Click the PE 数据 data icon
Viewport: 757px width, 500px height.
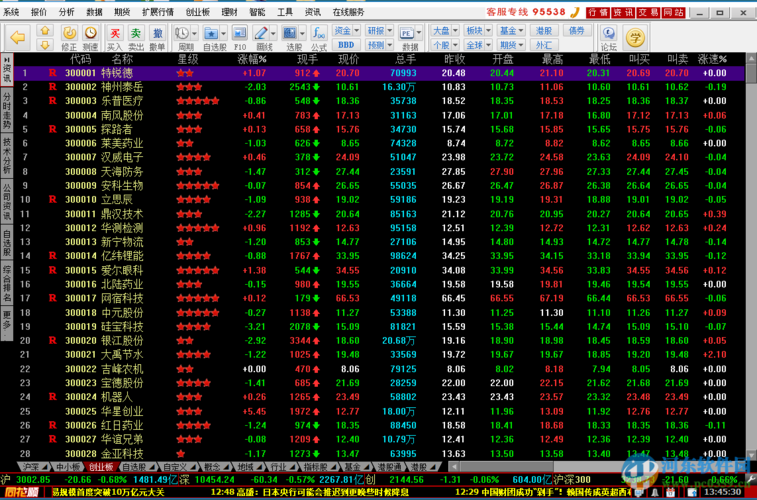coord(407,33)
